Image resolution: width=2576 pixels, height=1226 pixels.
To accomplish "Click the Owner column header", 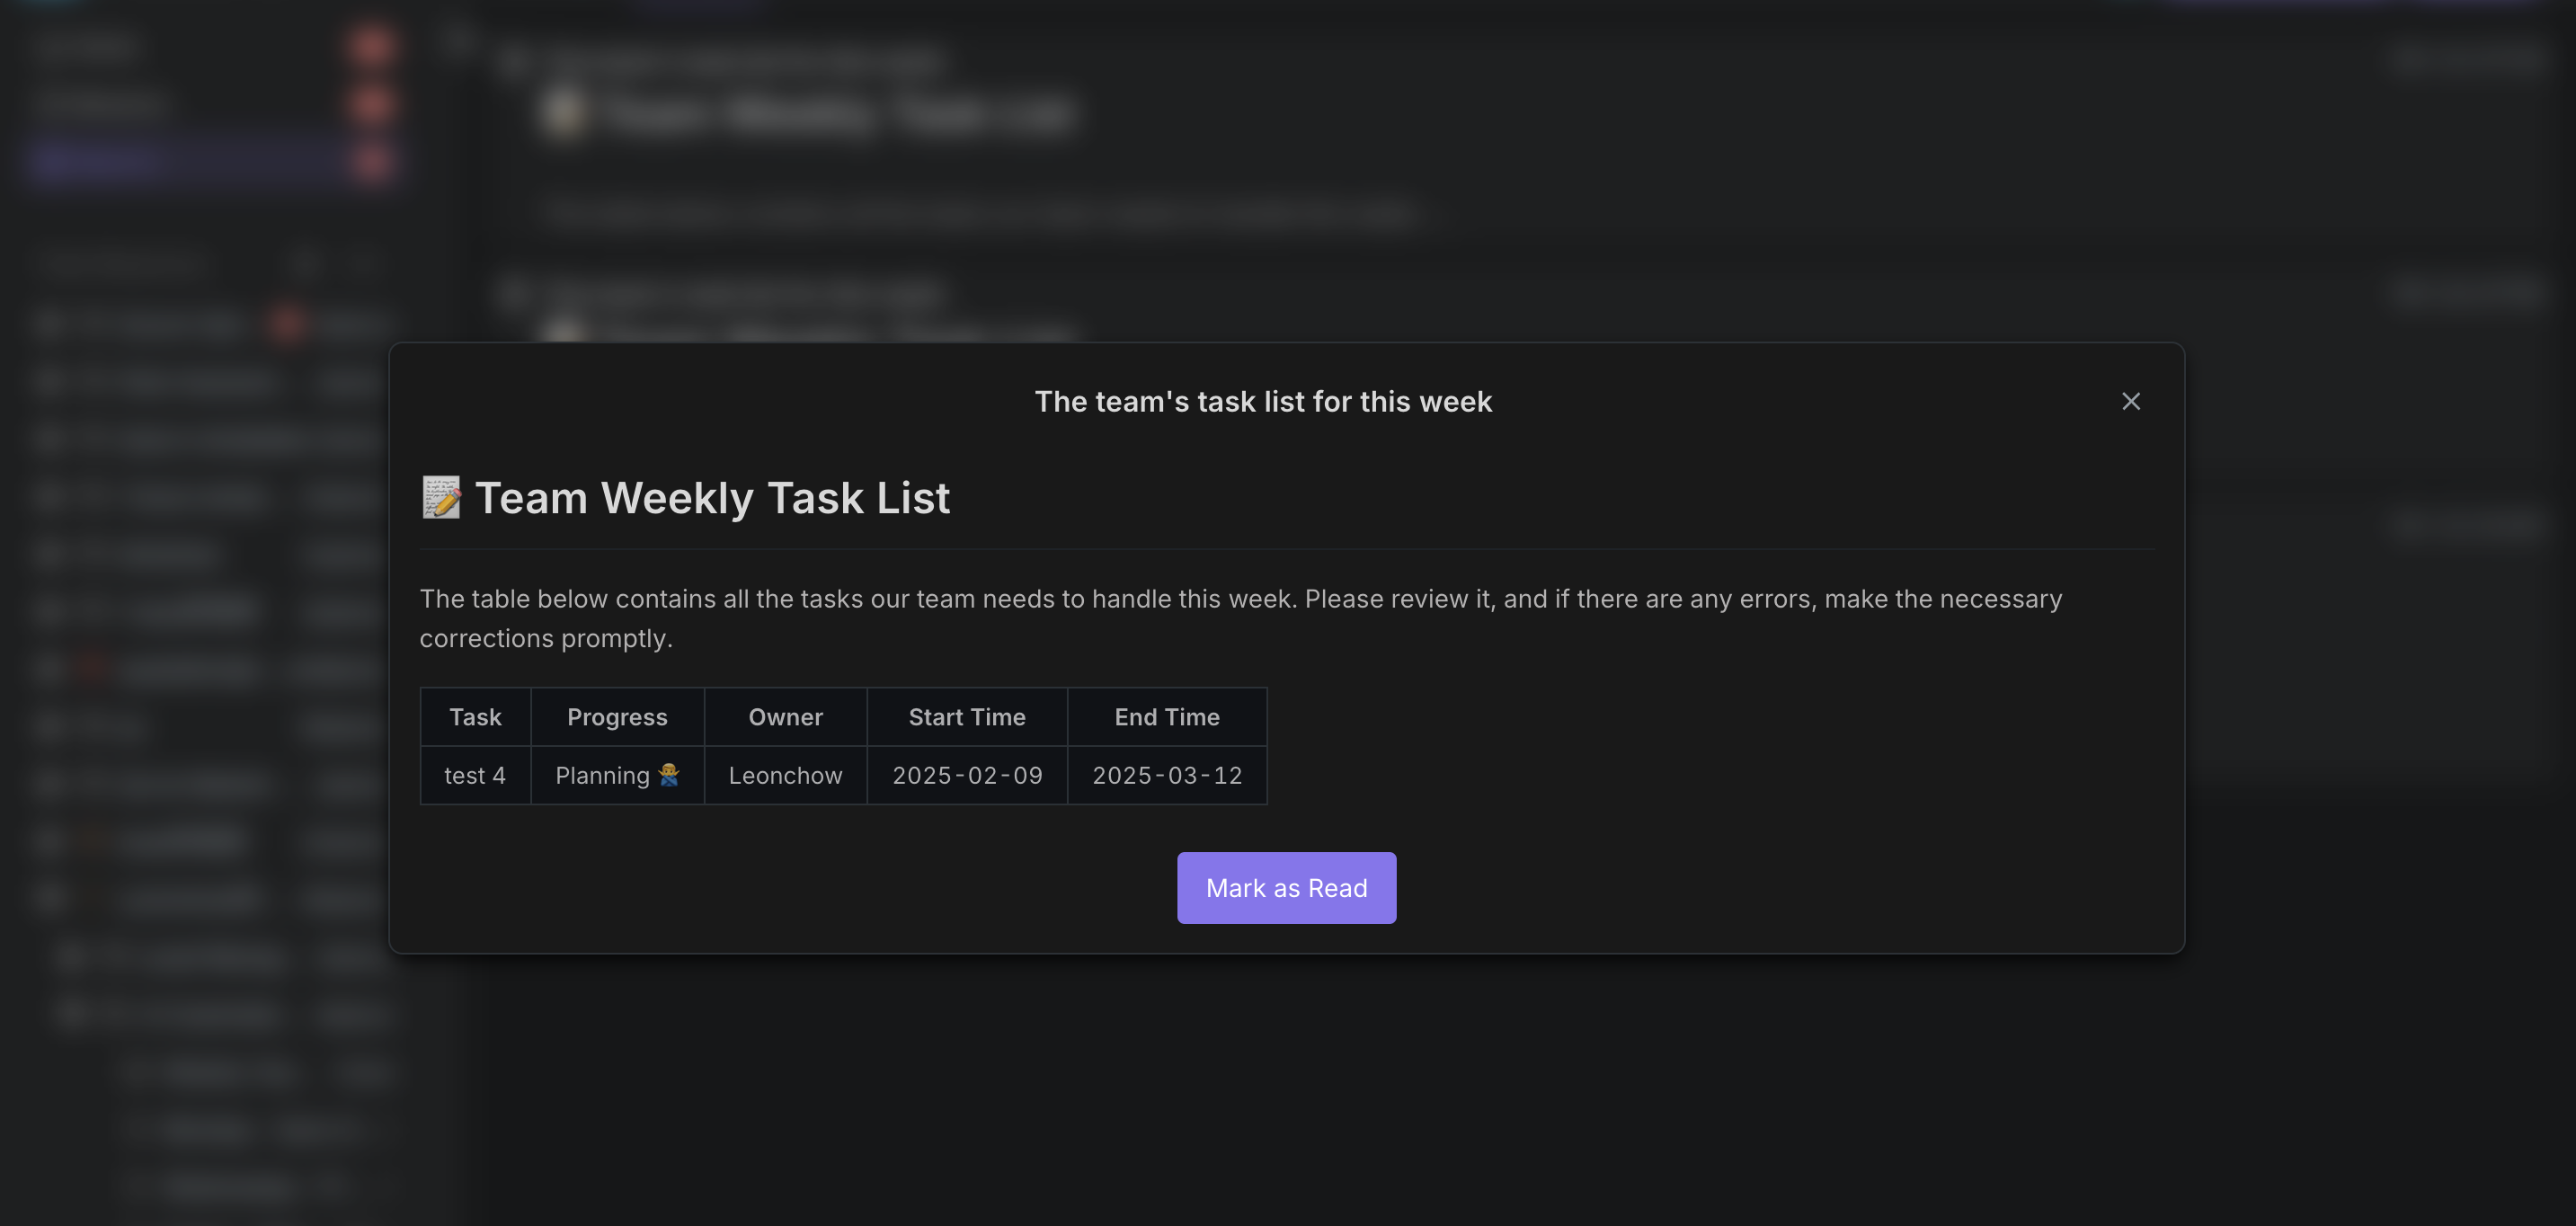I will [785, 717].
